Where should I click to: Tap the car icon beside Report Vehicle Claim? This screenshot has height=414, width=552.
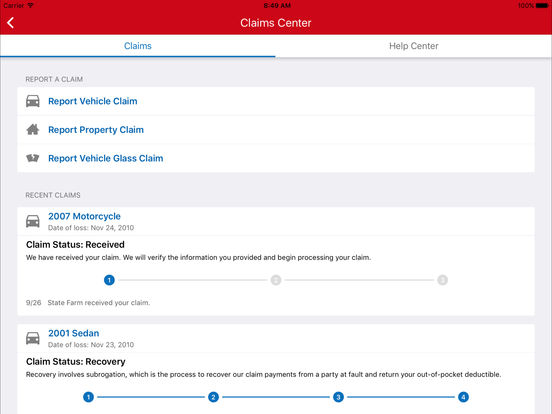(33, 101)
